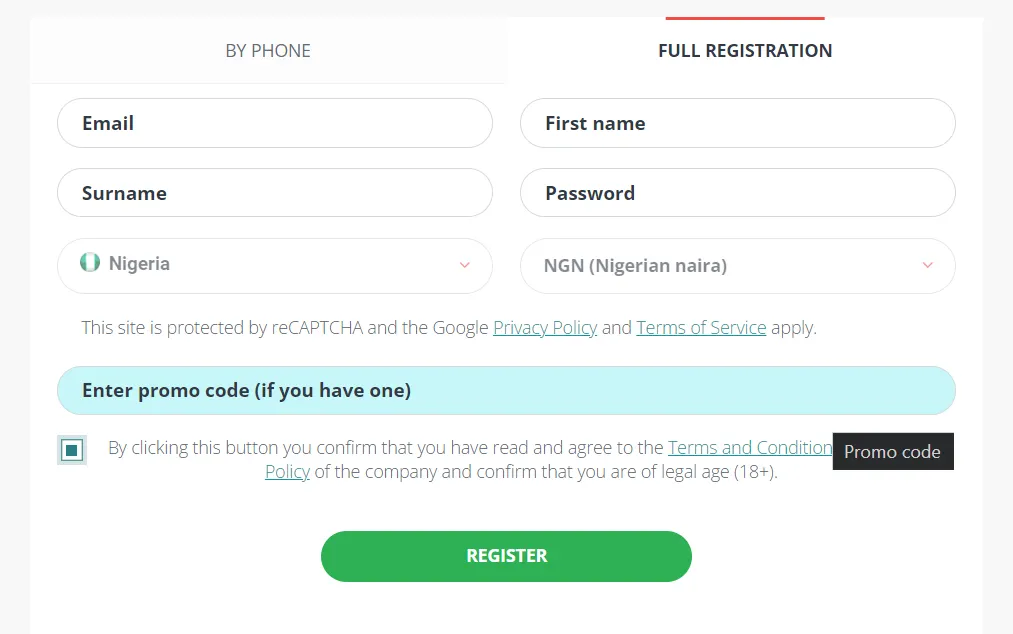Screen dimensions: 1013x634
Task: Click the Surname input field
Action: (x=275, y=192)
